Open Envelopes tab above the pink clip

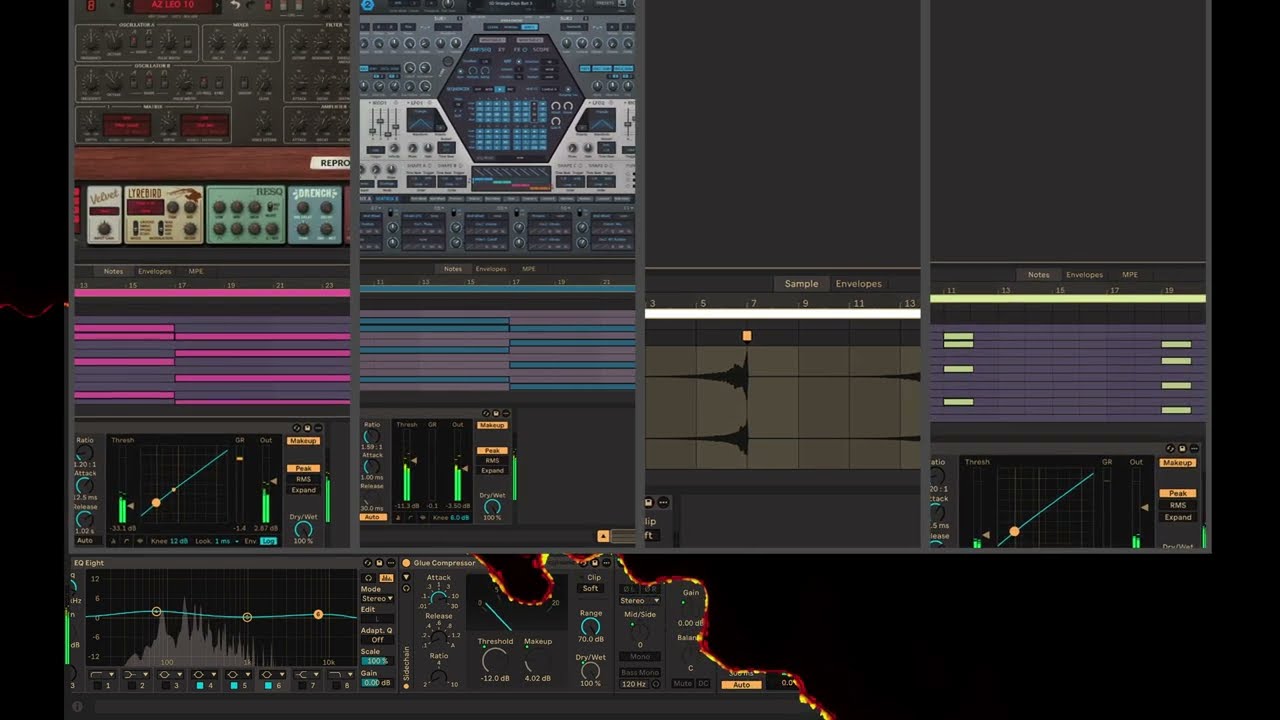pyautogui.click(x=155, y=272)
